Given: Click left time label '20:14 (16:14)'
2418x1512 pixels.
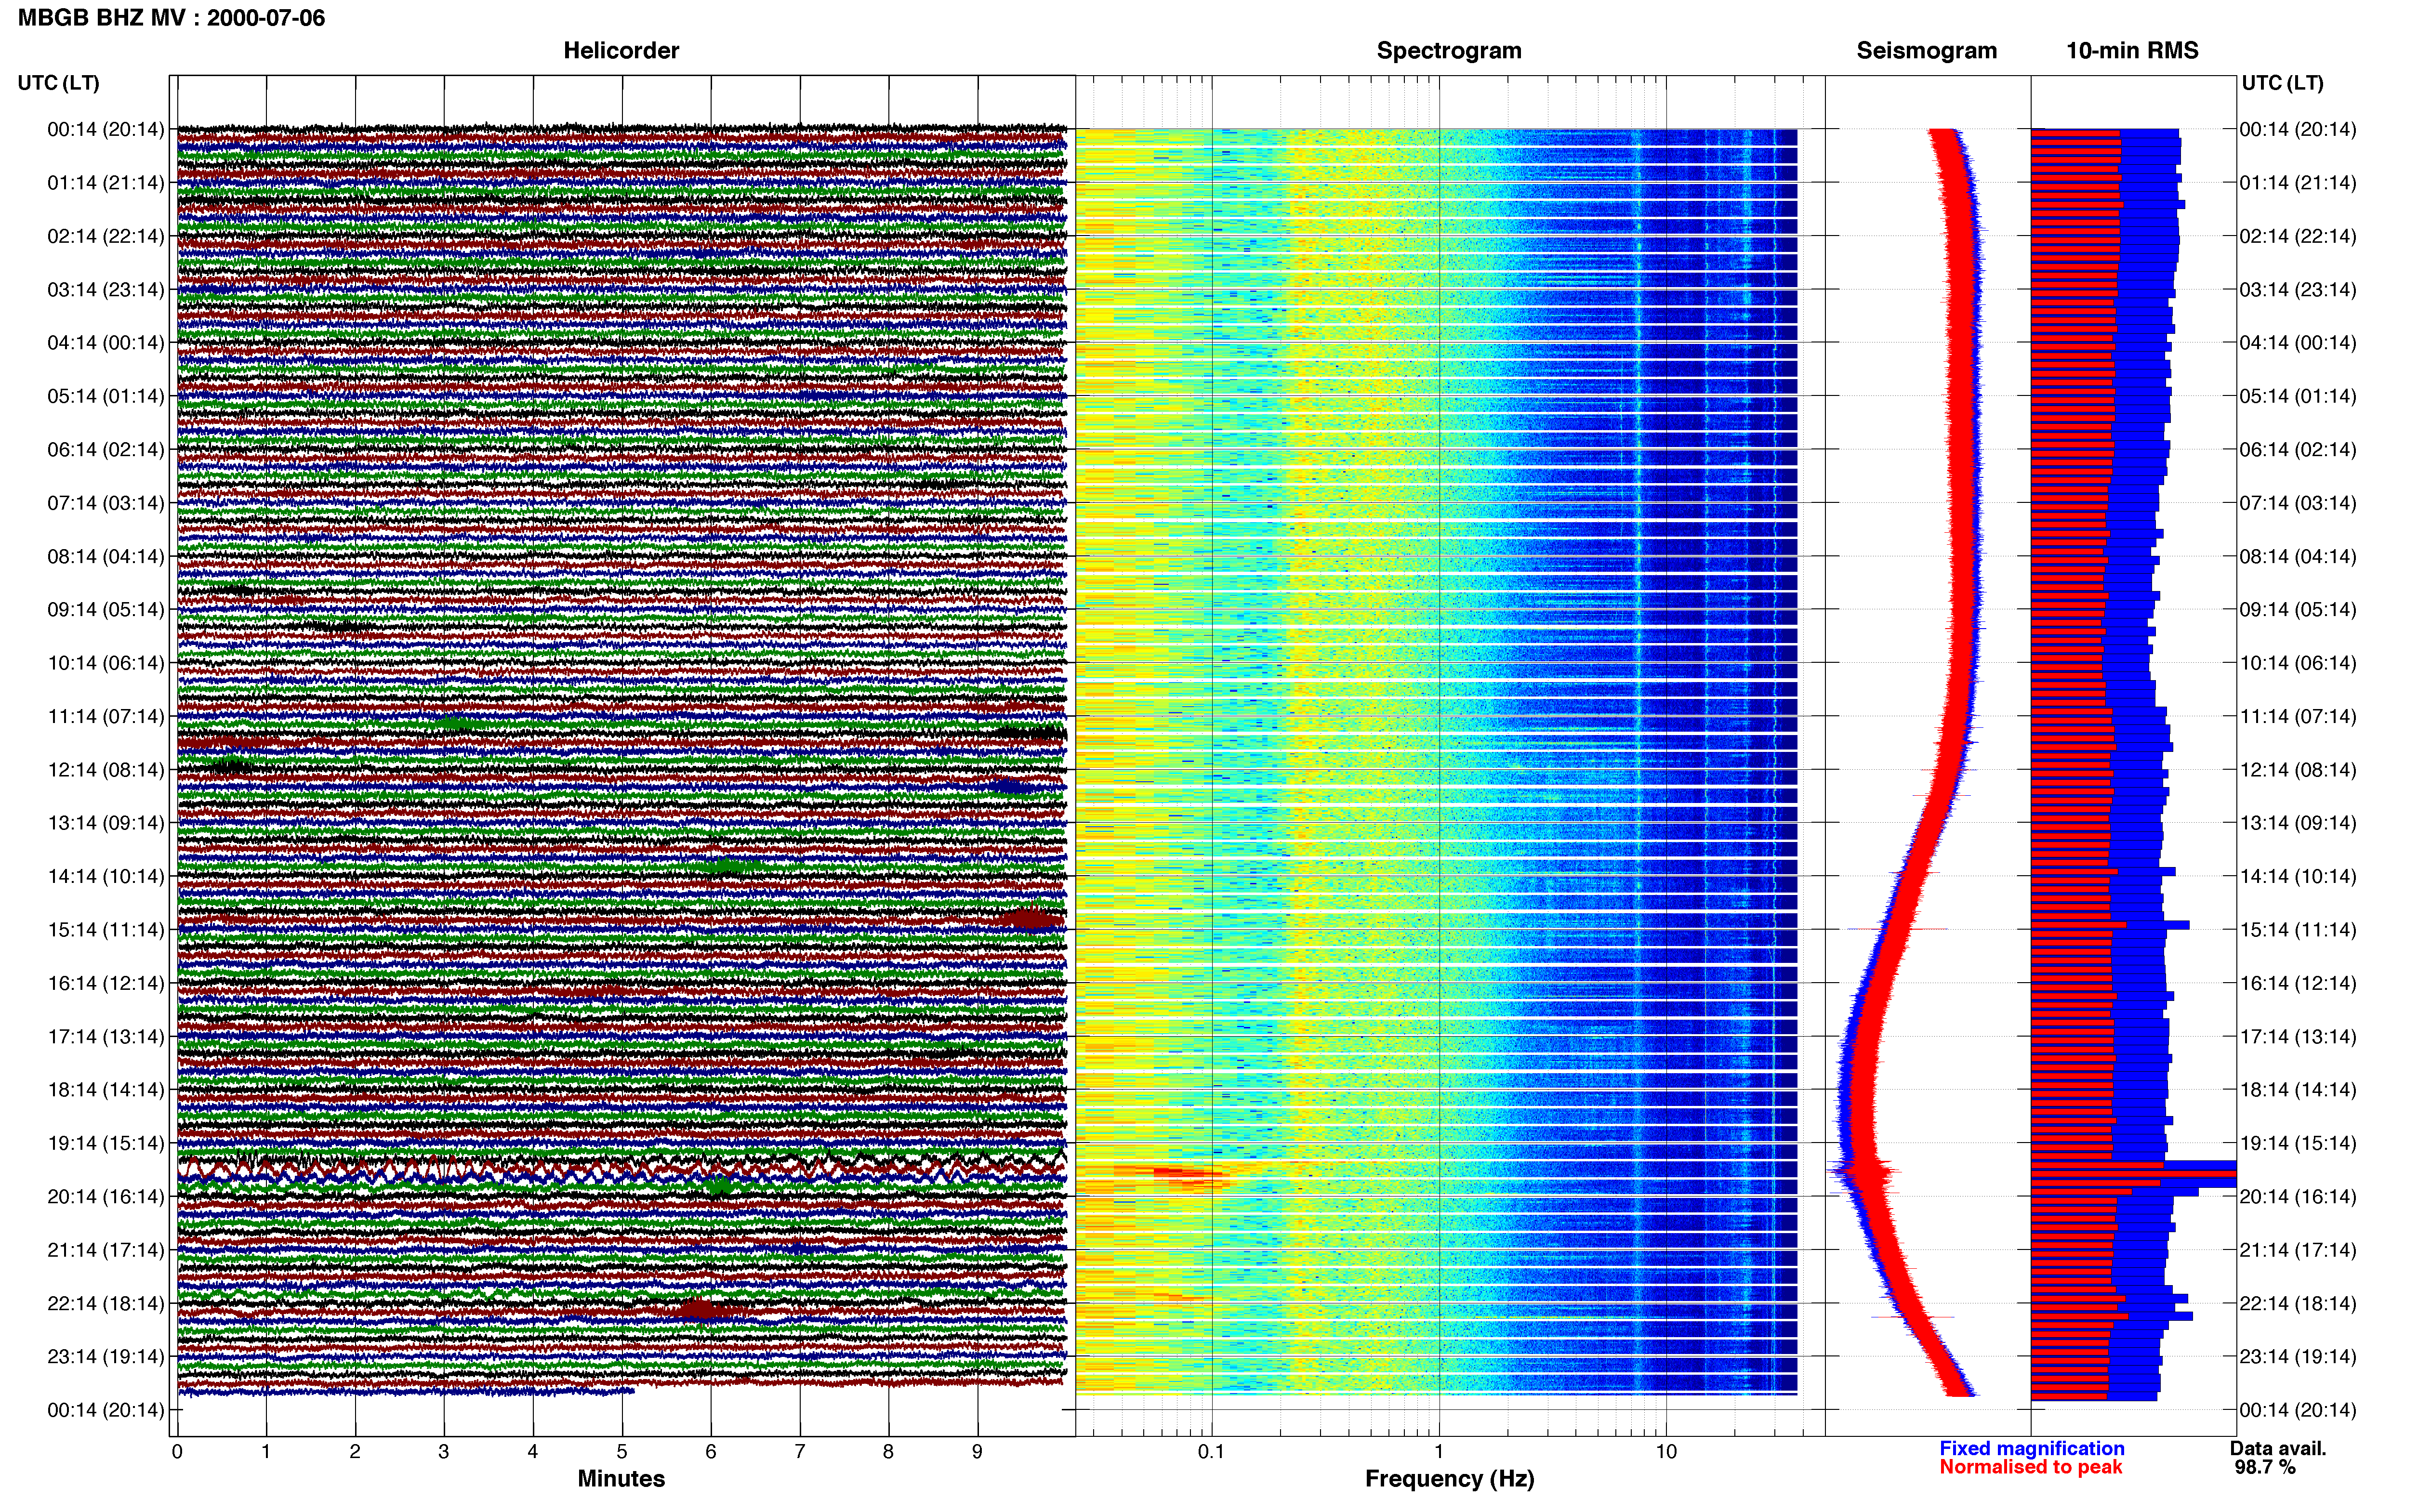Looking at the screenshot, I should (106, 1196).
